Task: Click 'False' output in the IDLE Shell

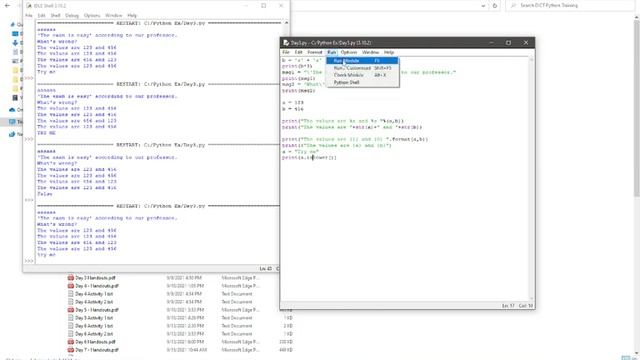Action: tap(44, 194)
